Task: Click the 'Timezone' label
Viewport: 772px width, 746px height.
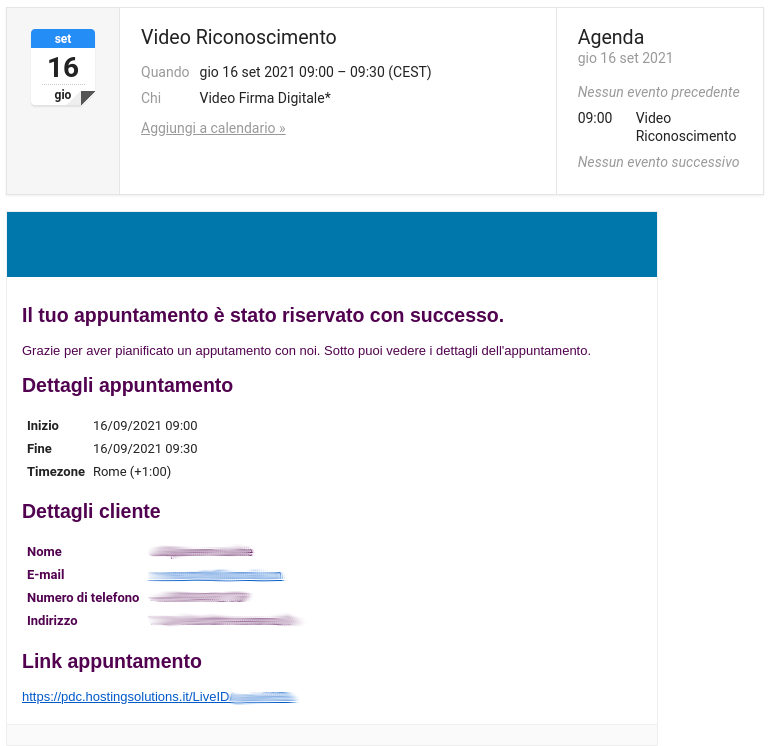Action: (x=56, y=472)
